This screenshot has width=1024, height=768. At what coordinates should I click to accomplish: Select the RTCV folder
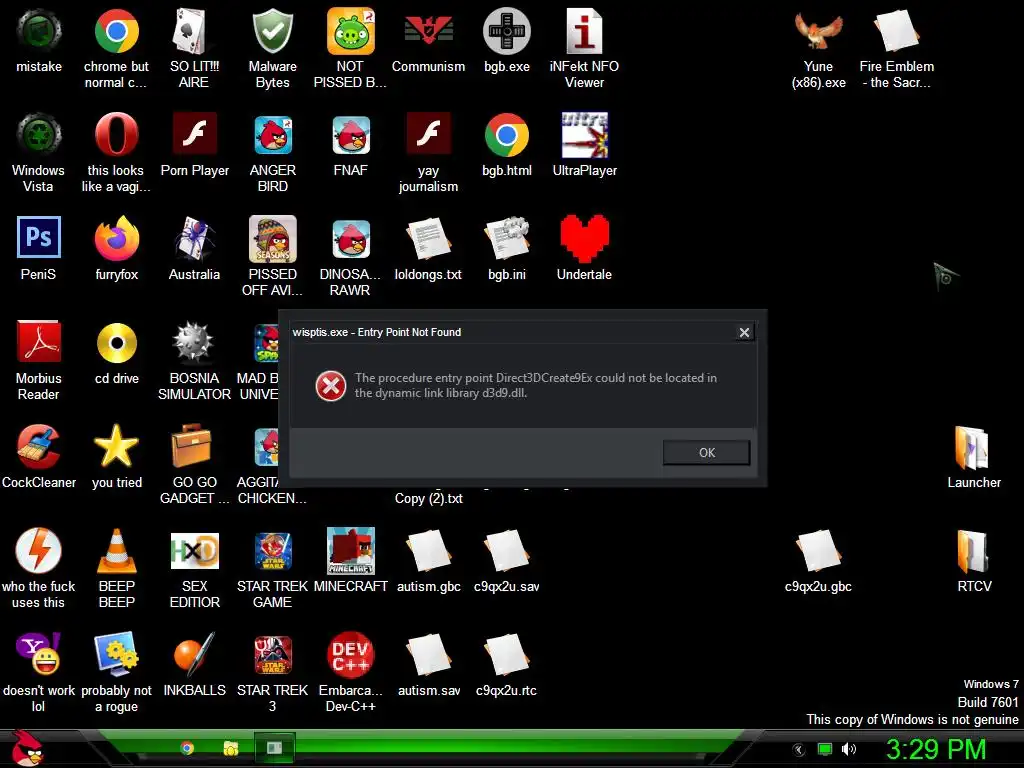click(973, 551)
